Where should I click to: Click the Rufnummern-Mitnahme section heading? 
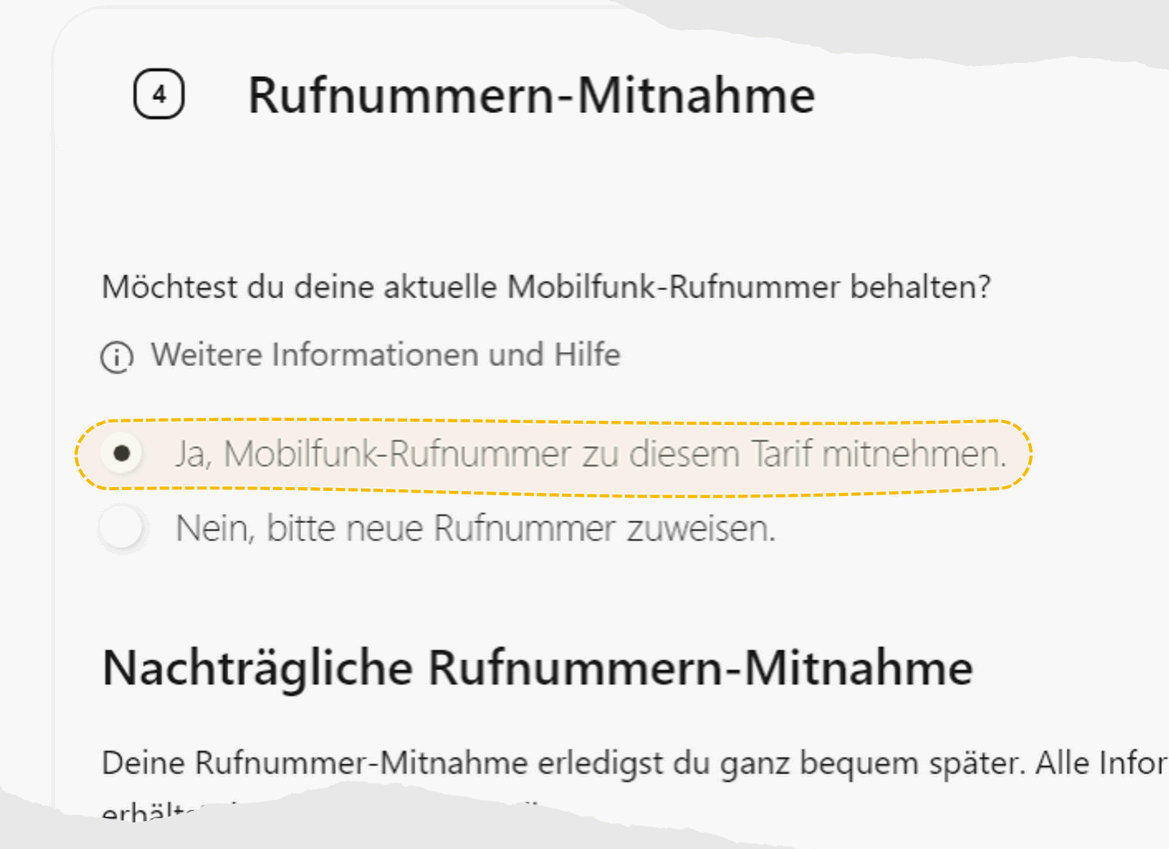pos(532,95)
